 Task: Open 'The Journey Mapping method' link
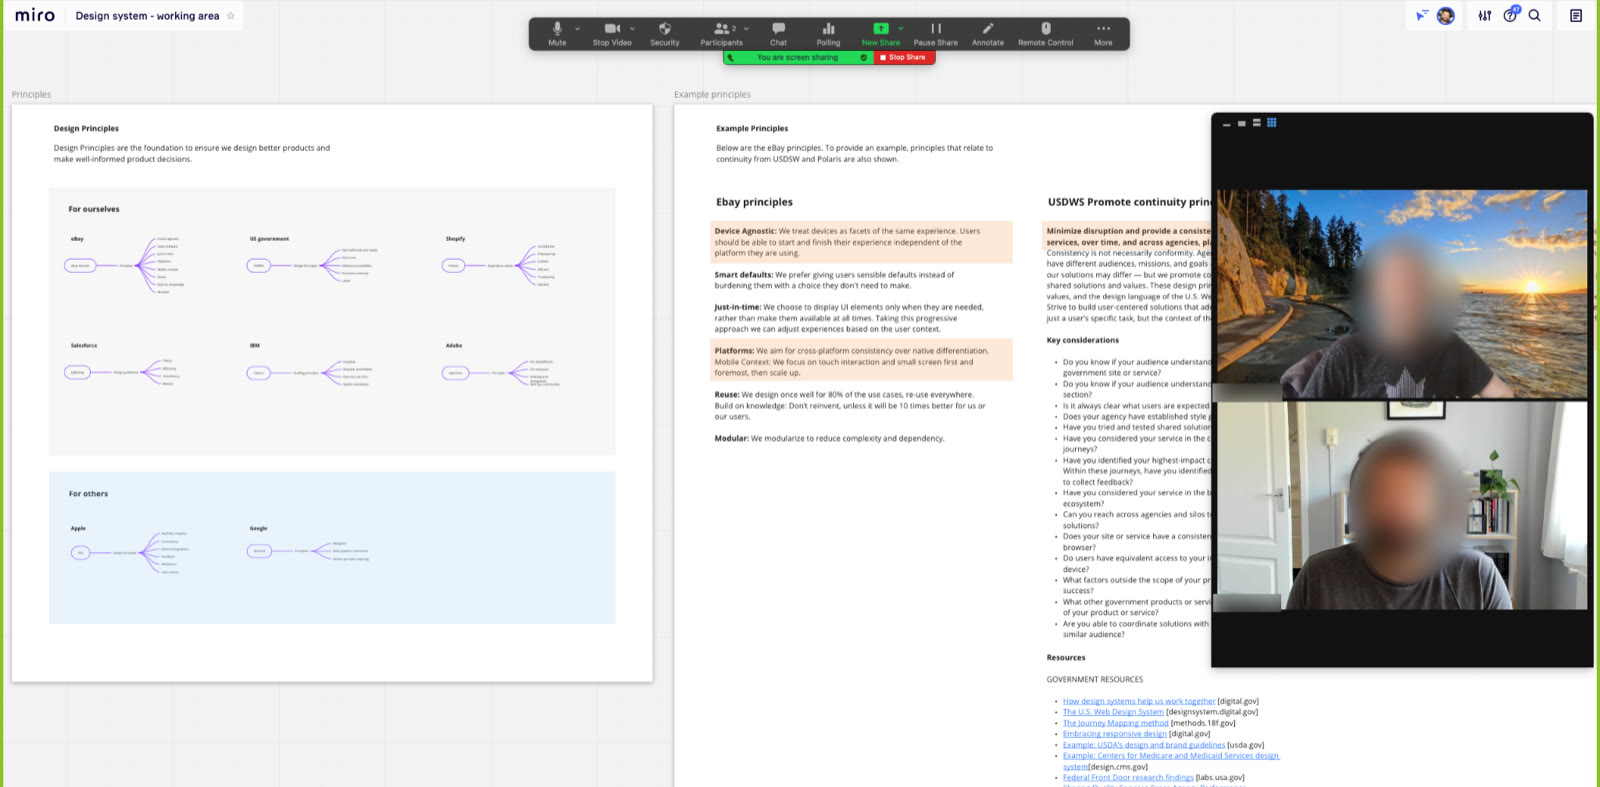coord(1115,723)
